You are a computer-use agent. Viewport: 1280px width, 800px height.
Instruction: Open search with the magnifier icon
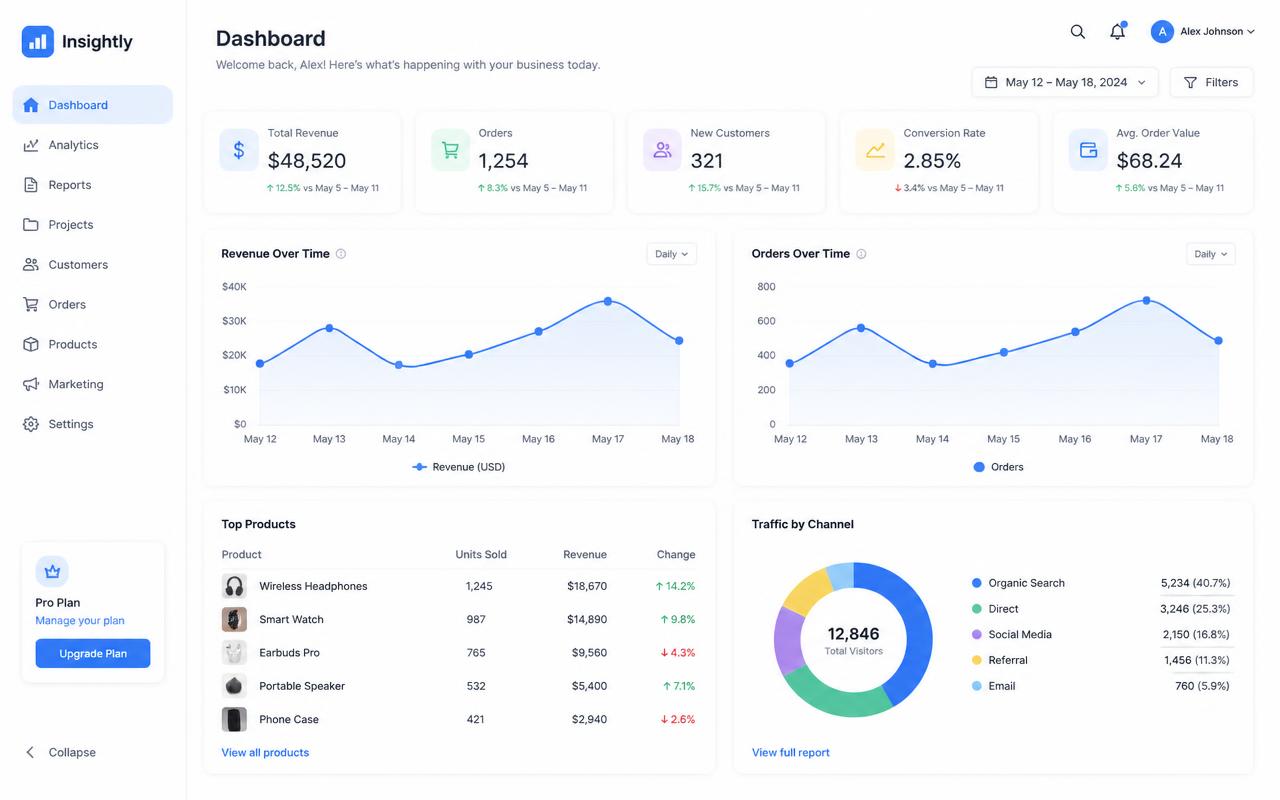[1077, 32]
